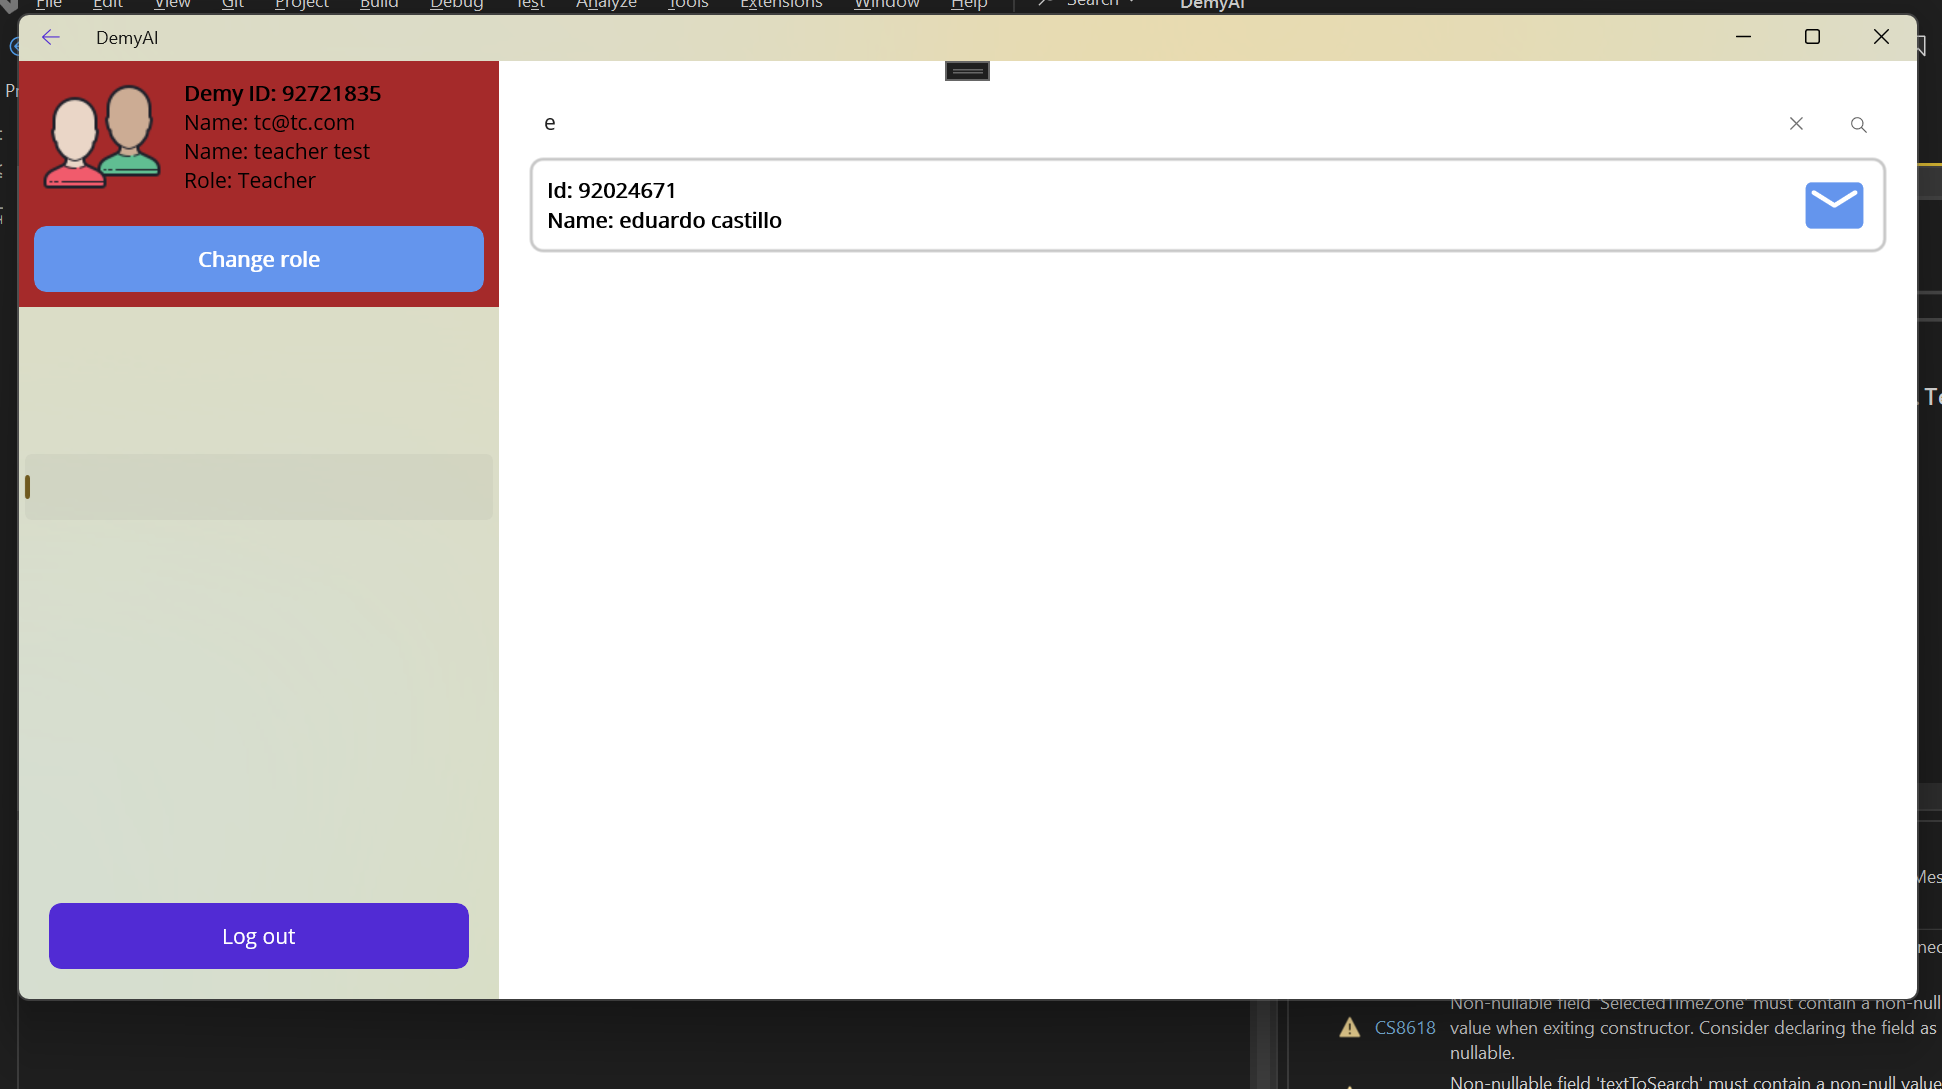
Task: Open the Git menu
Action: tap(232, 4)
